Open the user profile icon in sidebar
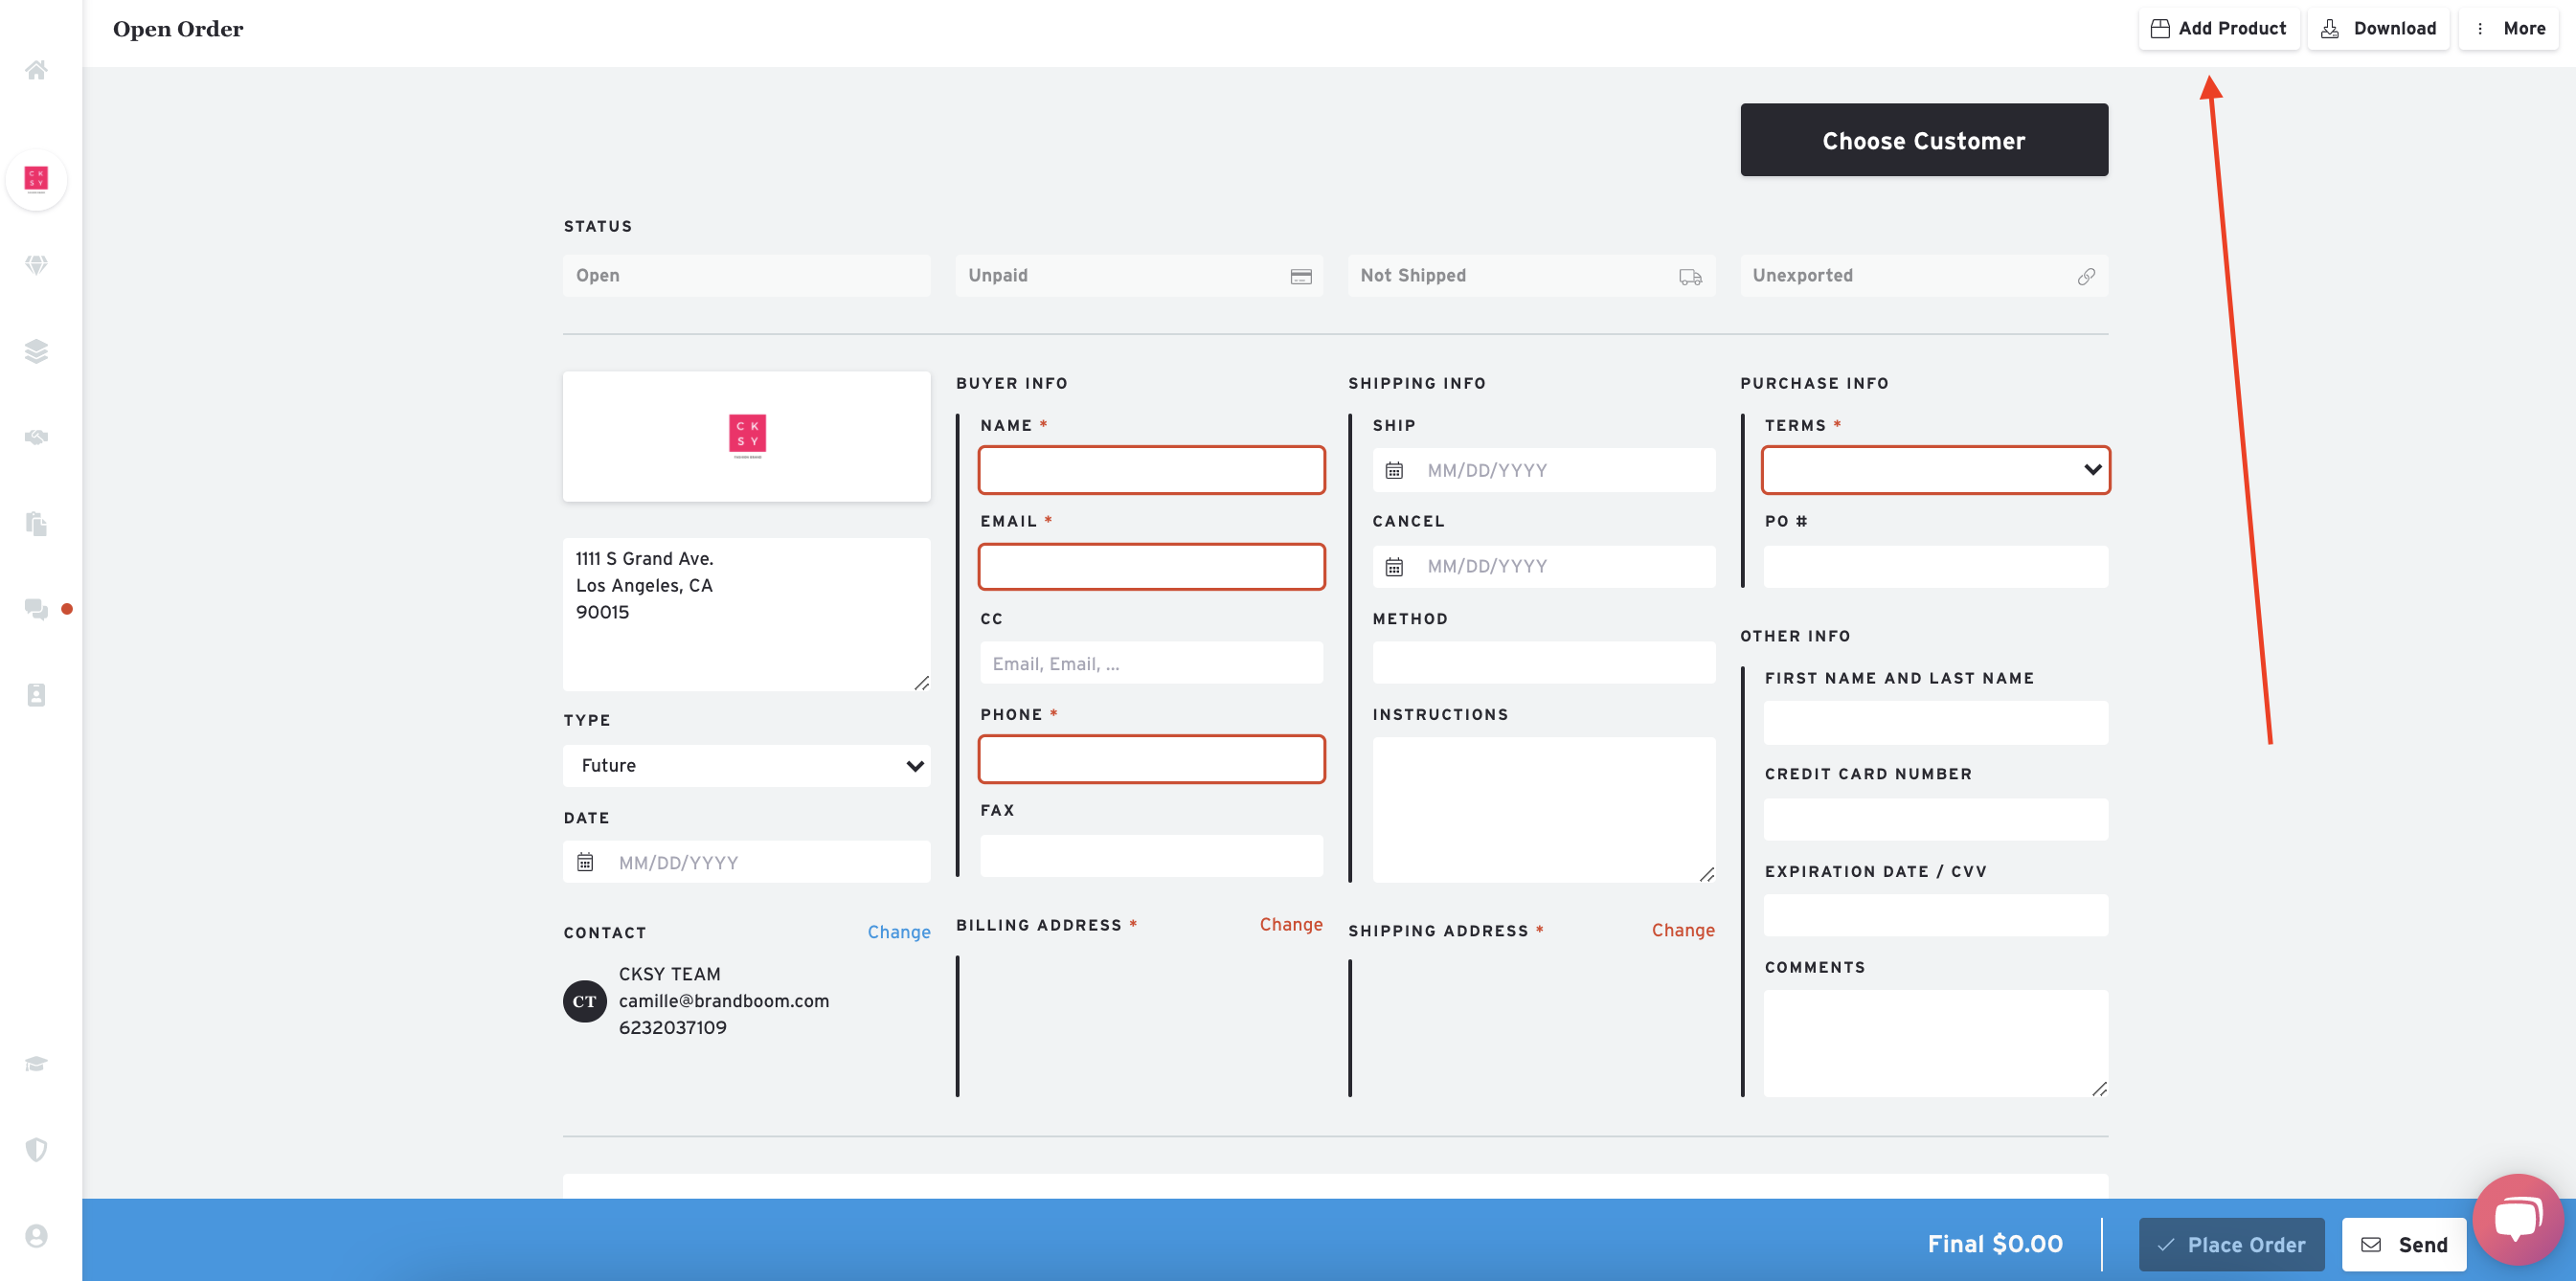Viewport: 2576px width, 1281px height. click(36, 1236)
